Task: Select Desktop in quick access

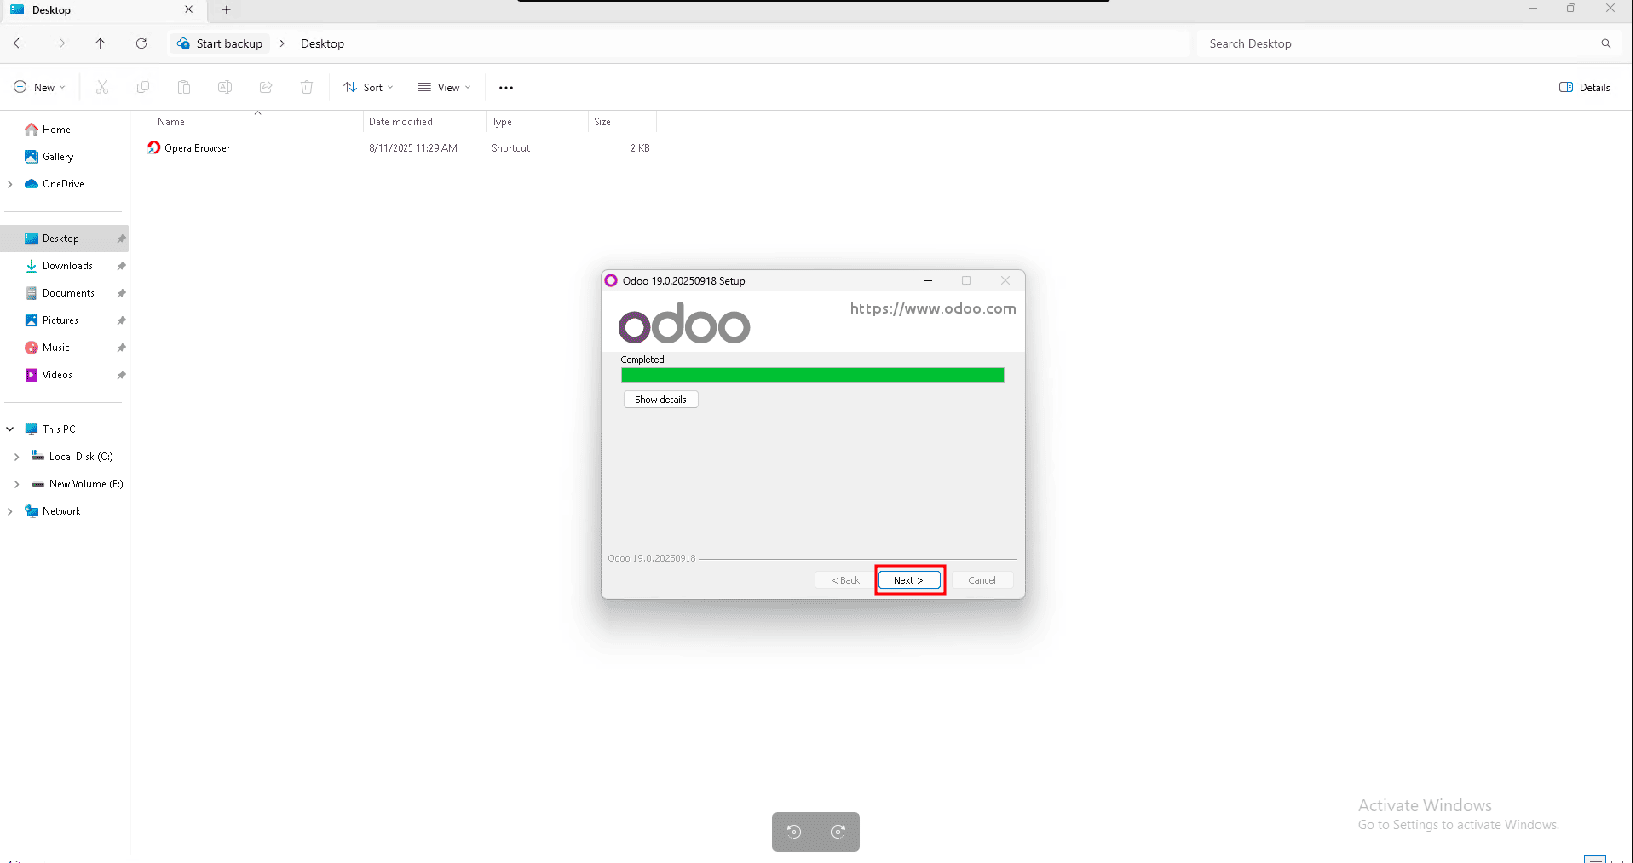Action: point(60,239)
